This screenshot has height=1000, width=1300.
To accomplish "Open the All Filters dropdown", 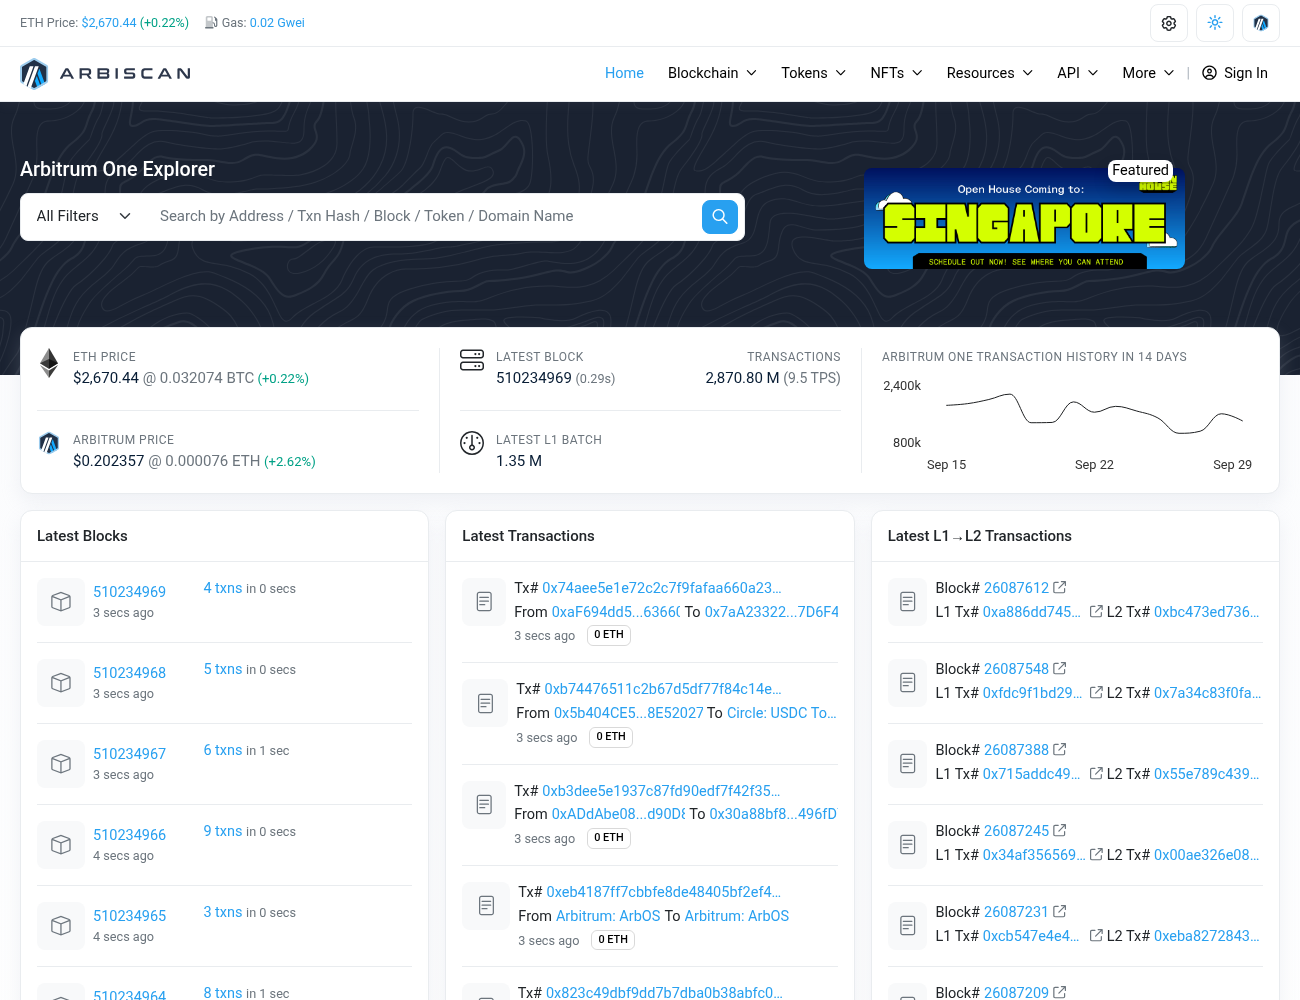I will pos(84,216).
